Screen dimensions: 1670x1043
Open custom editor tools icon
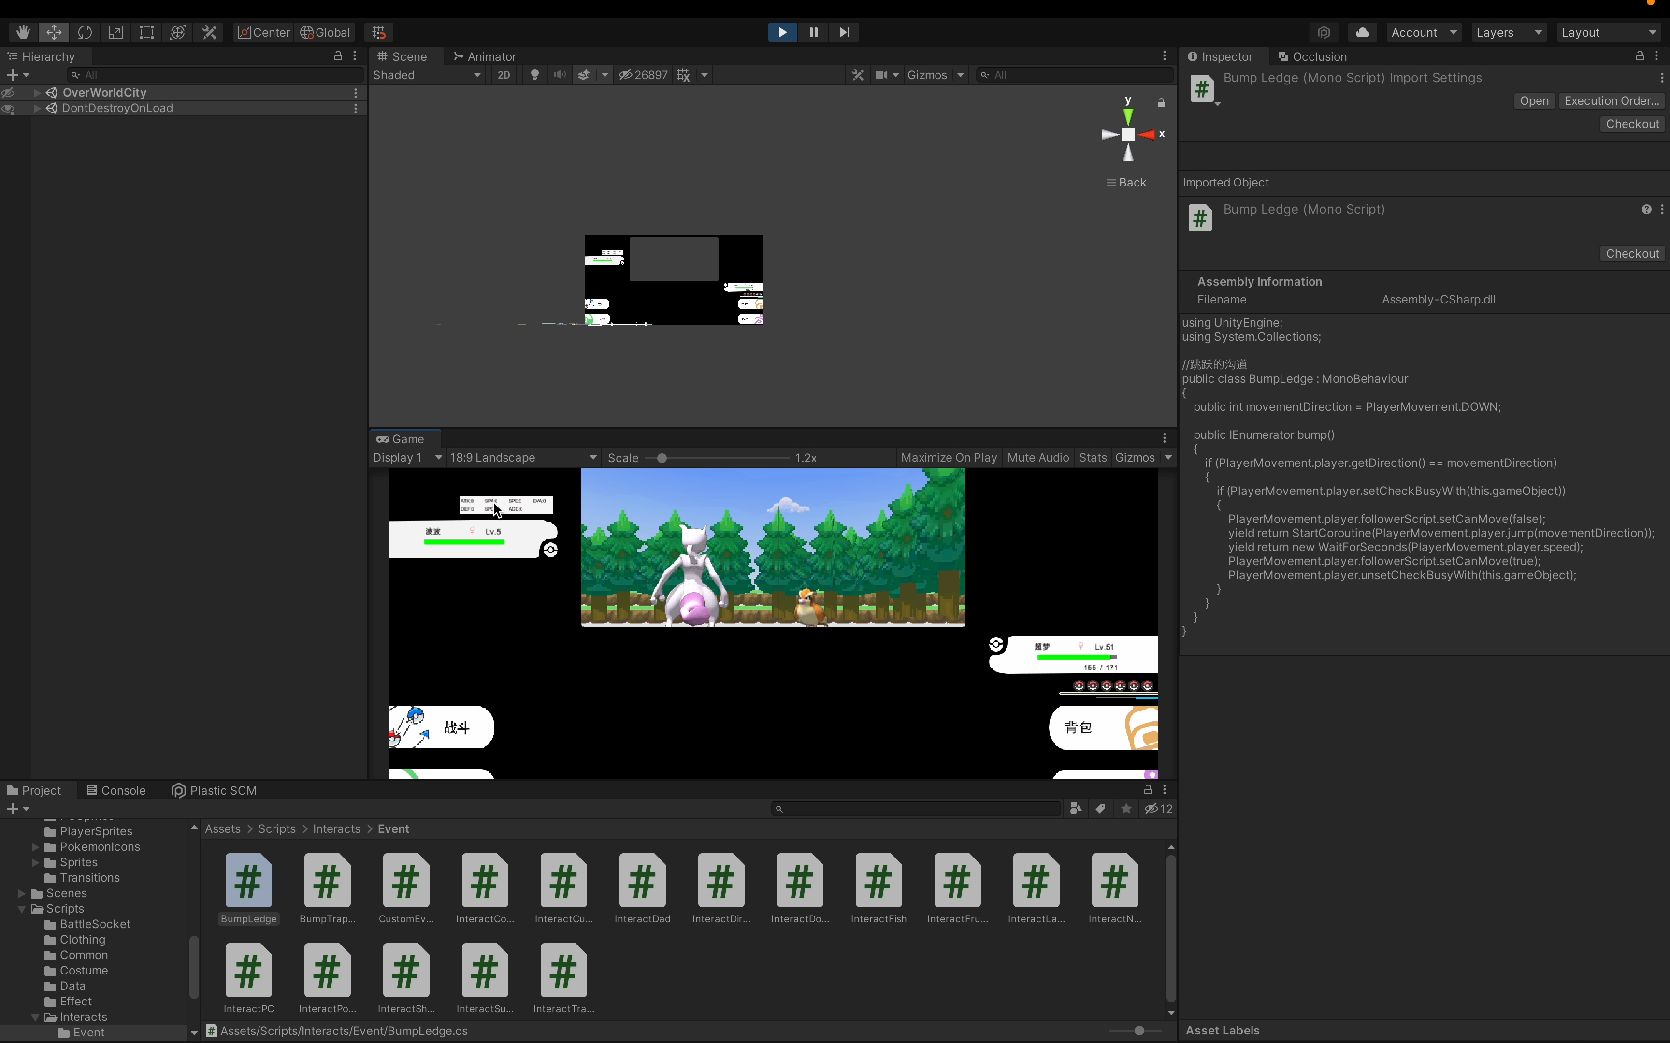pyautogui.click(x=209, y=32)
